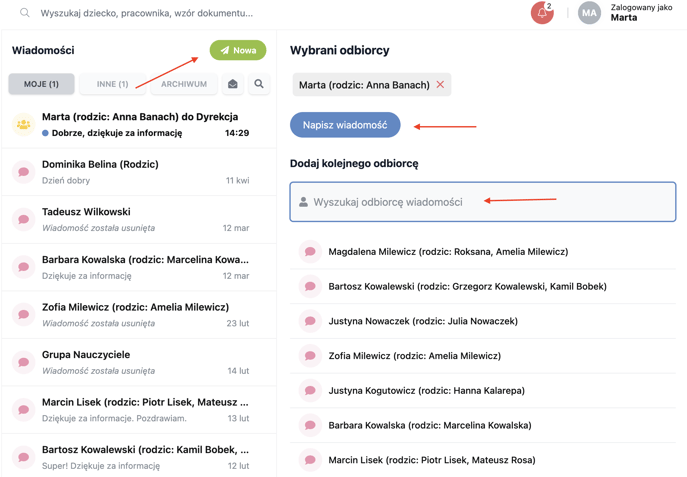Click the search magnifier in top bar
This screenshot has height=477, width=687.
[x=25, y=13]
